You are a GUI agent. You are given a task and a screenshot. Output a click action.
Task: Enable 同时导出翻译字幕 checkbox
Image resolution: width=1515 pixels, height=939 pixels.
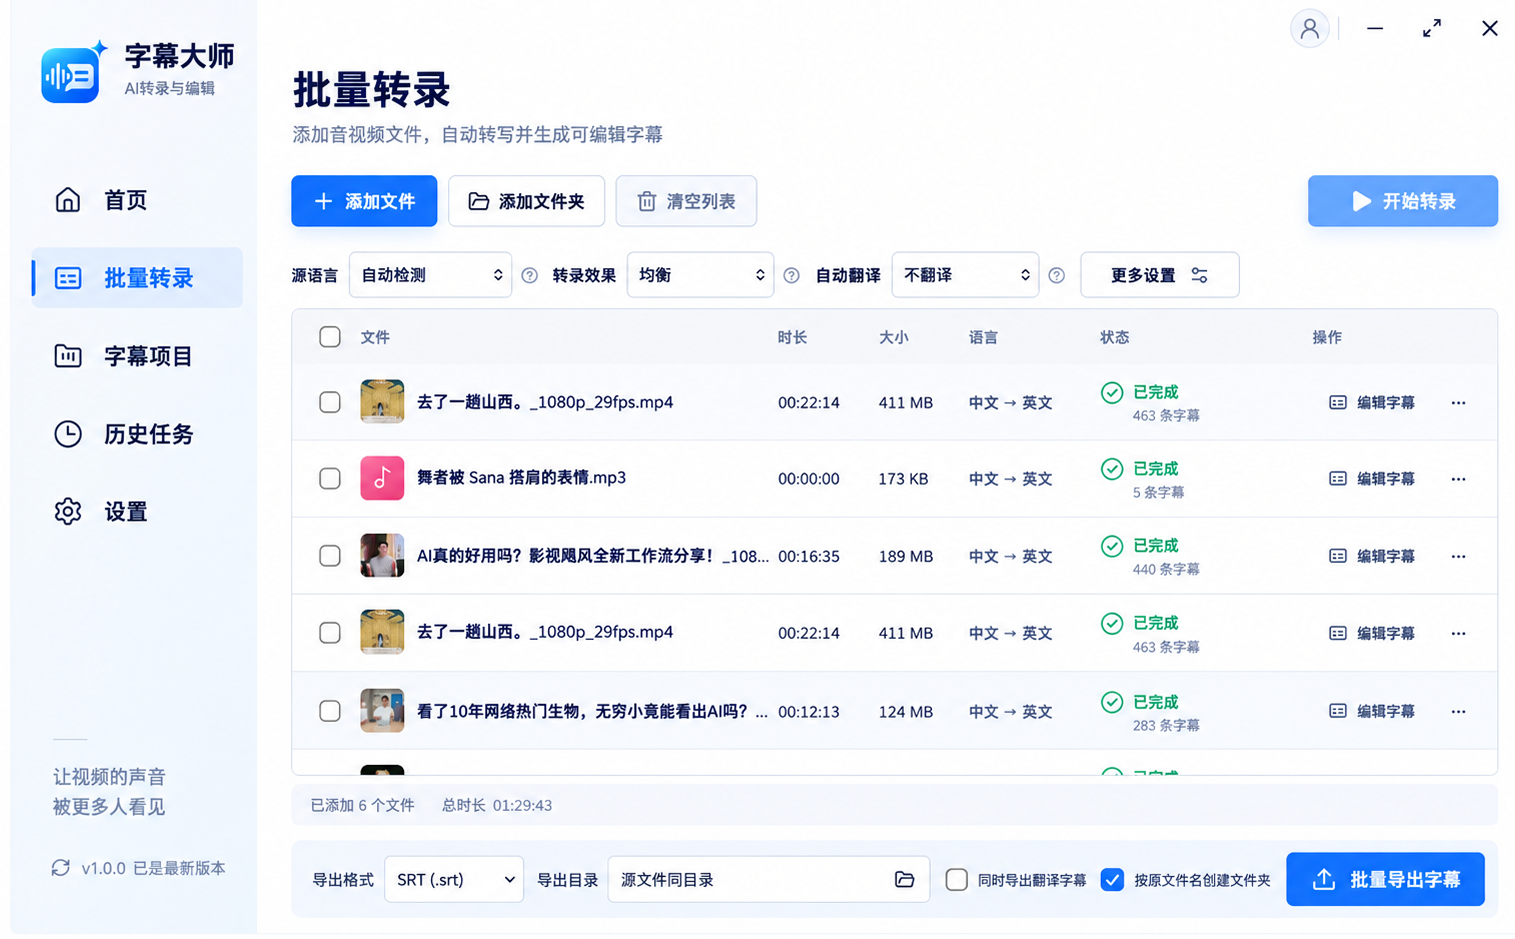point(956,880)
